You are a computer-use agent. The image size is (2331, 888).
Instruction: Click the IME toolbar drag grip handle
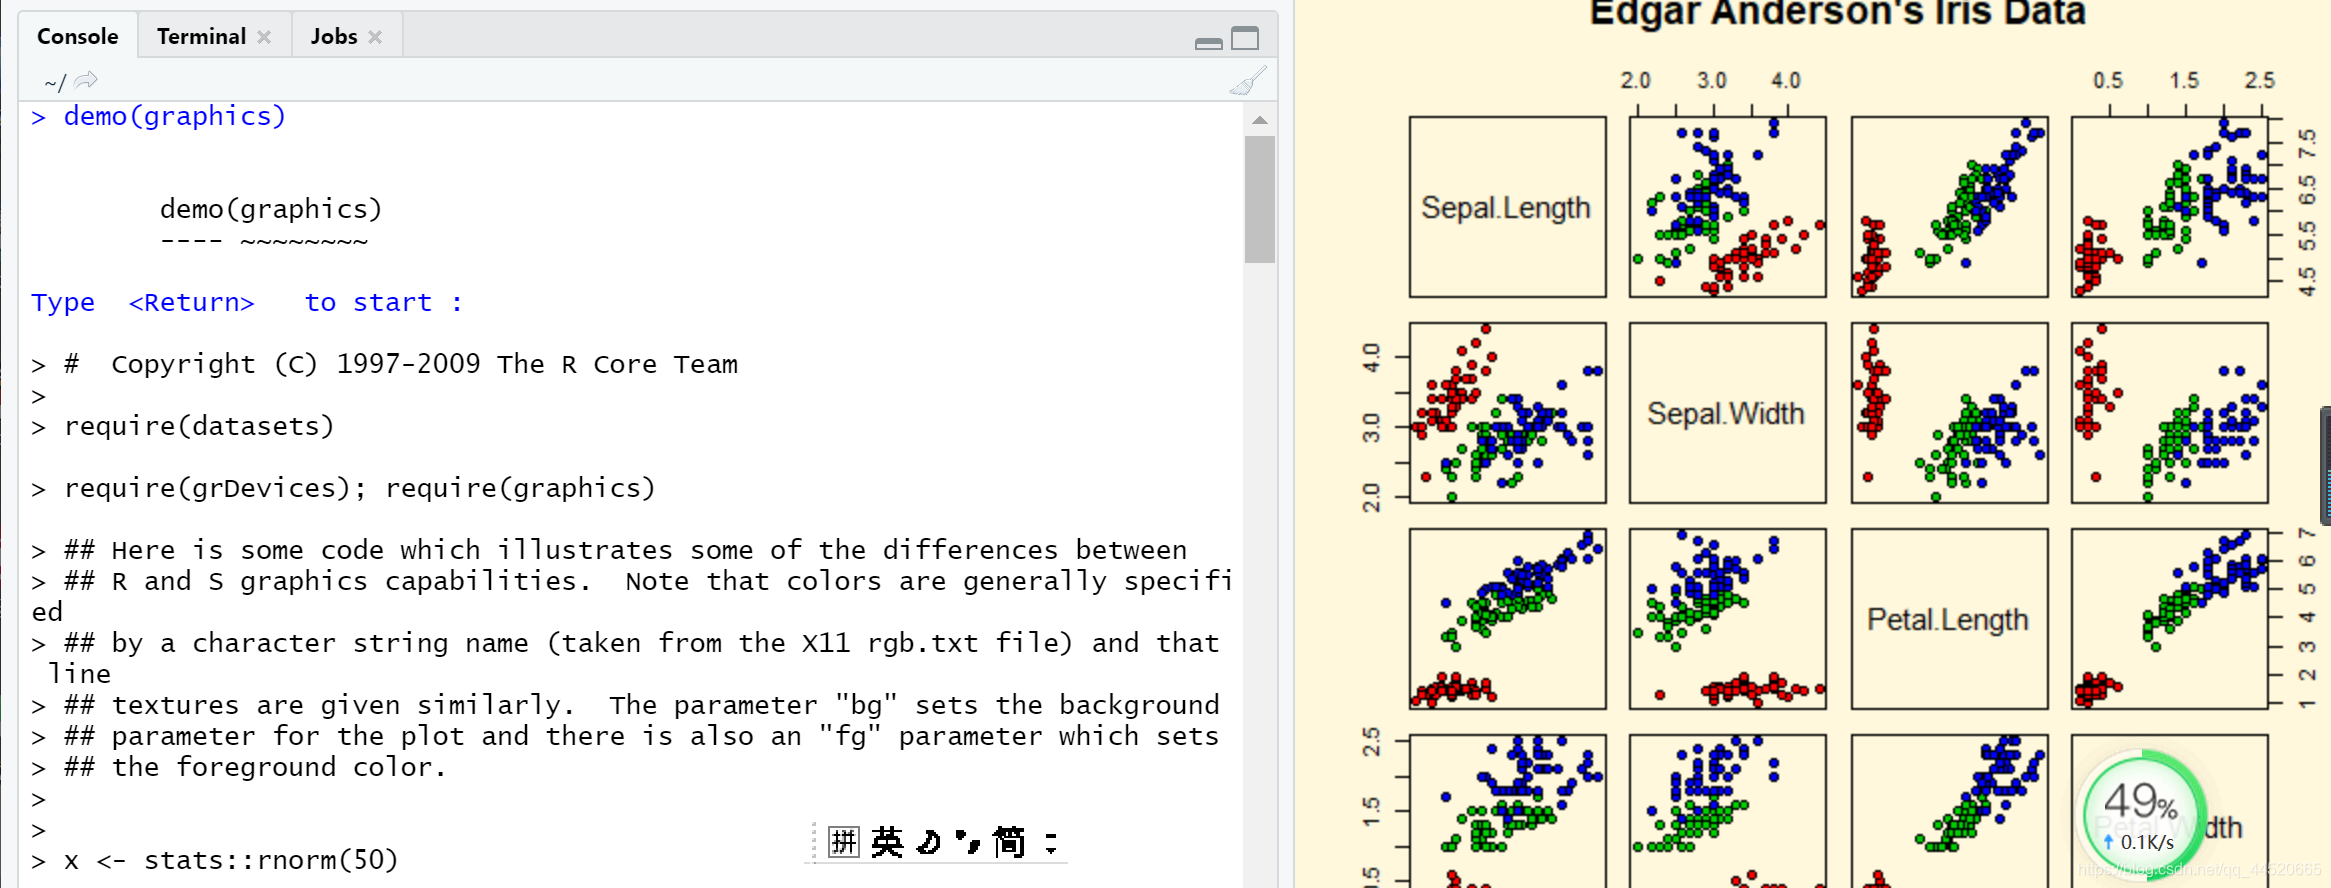(x=814, y=842)
